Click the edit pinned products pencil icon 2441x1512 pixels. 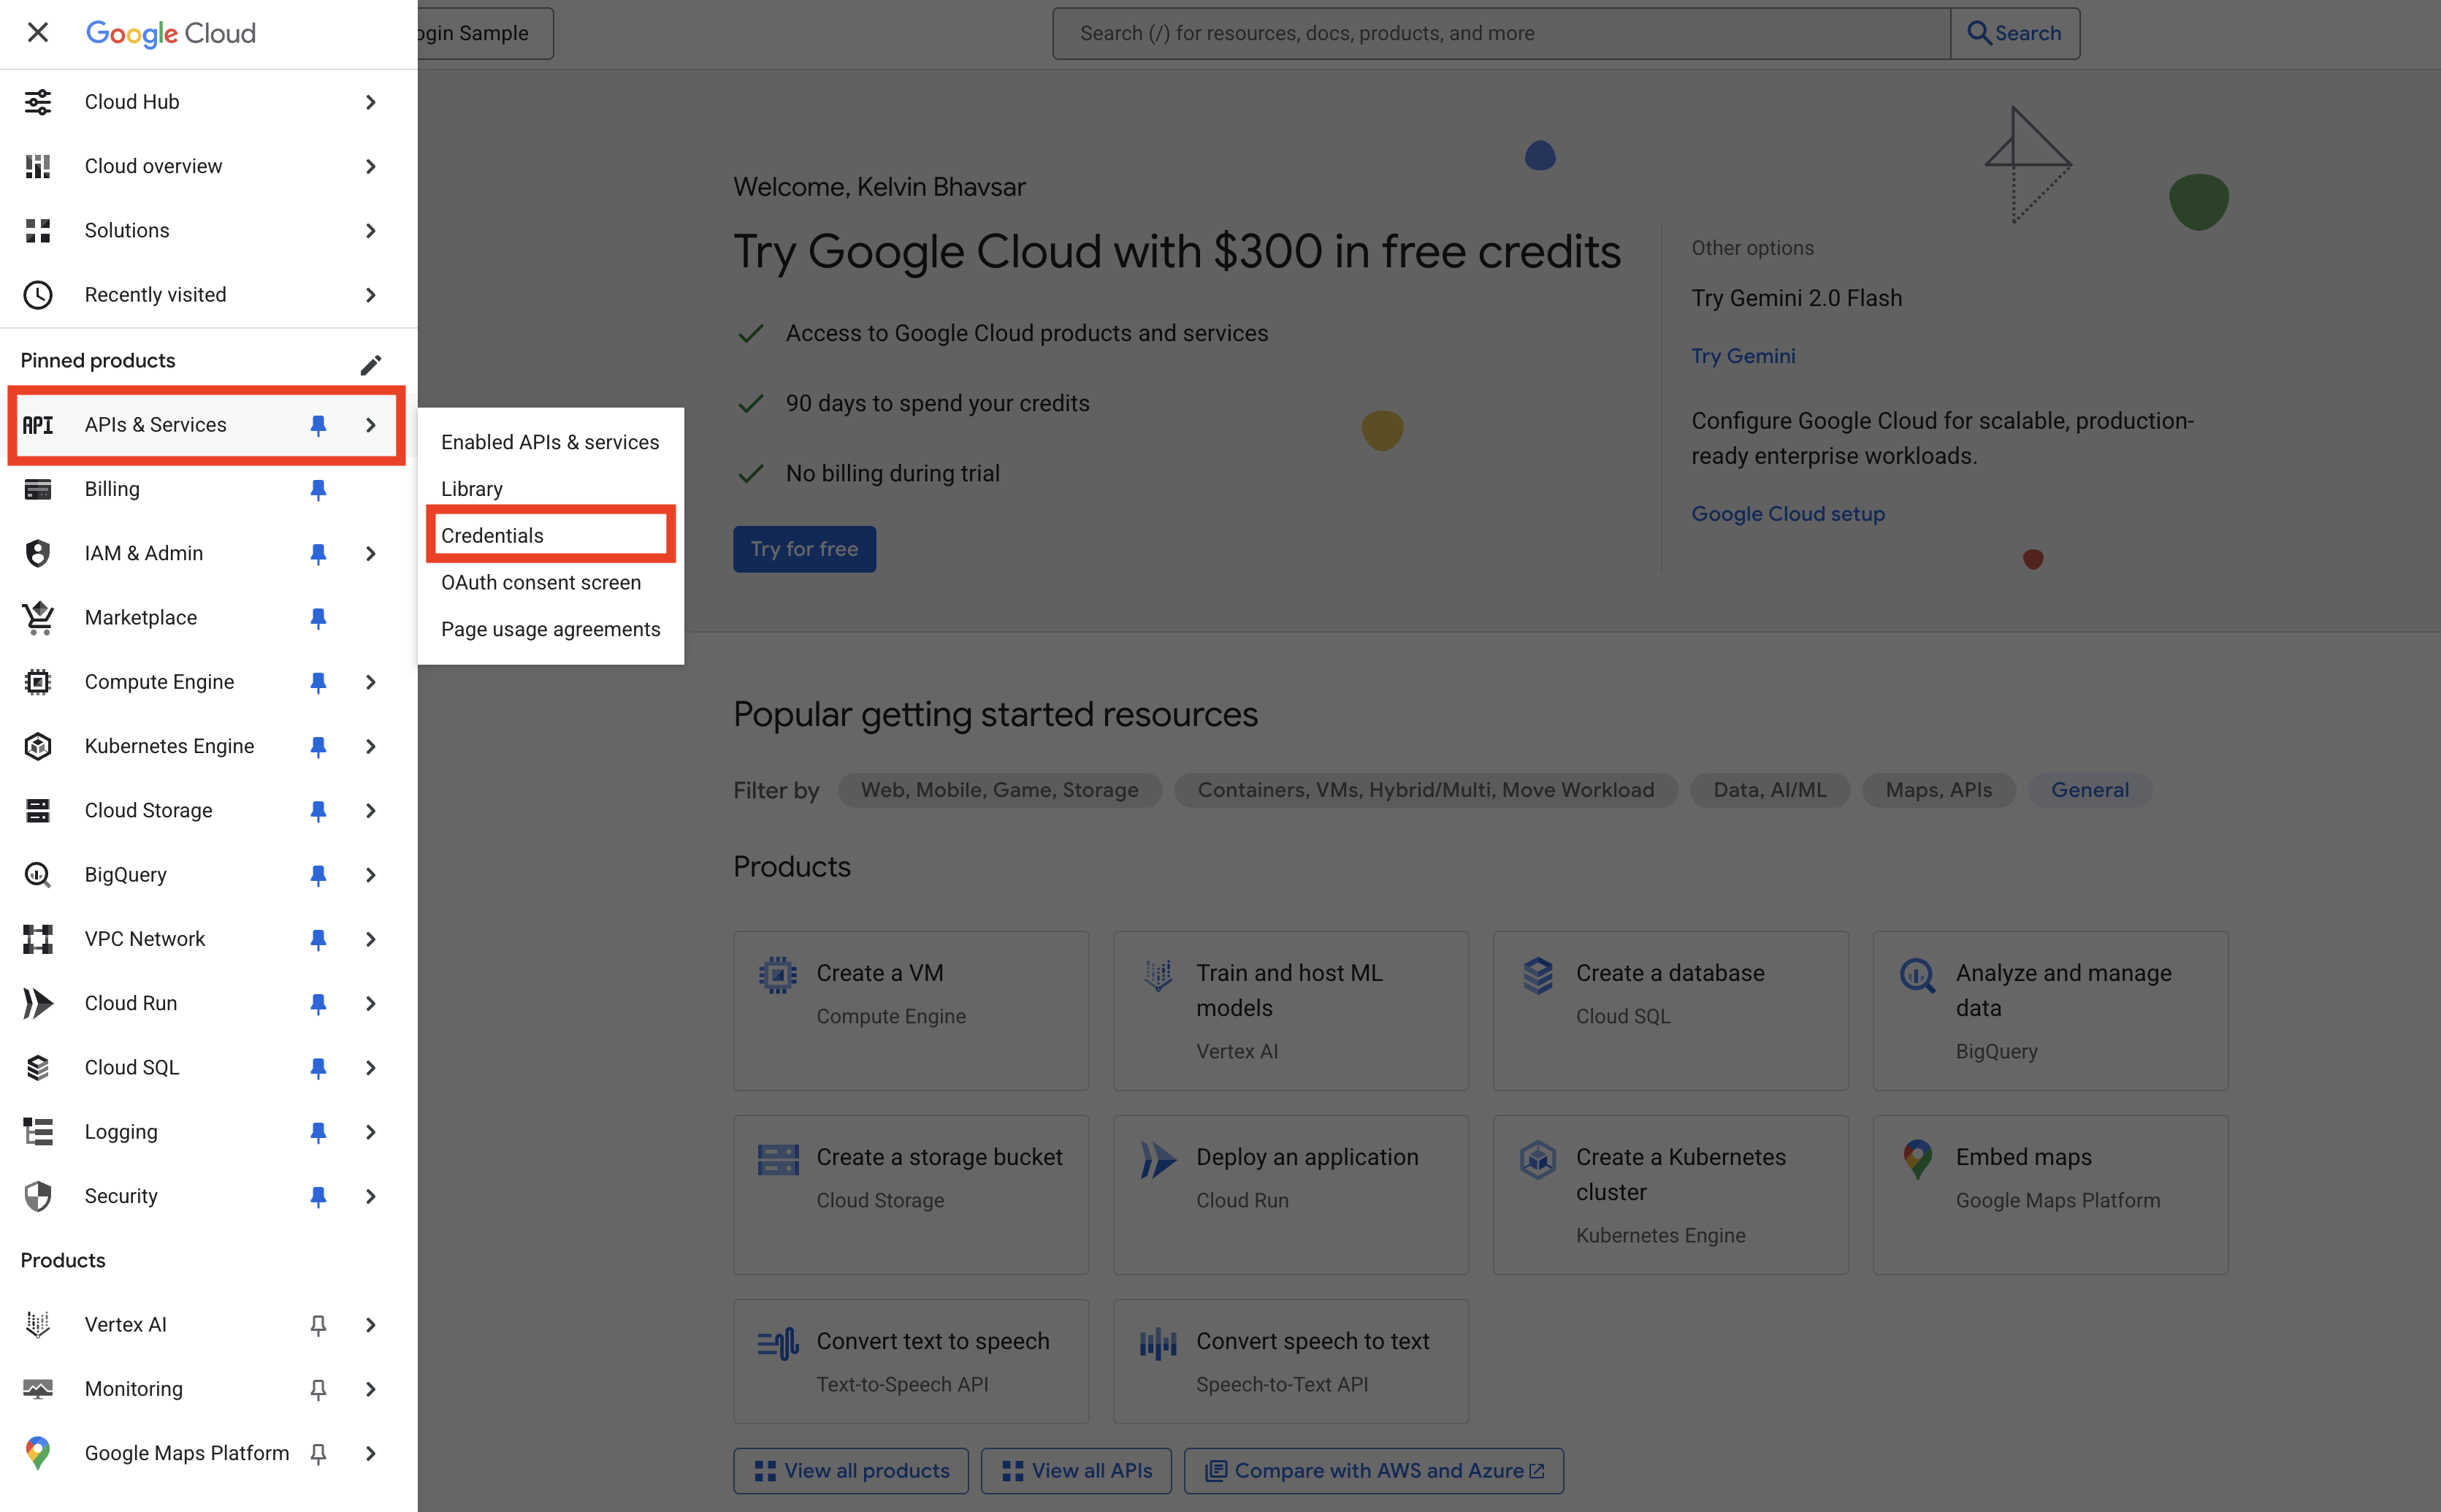pyautogui.click(x=370, y=364)
